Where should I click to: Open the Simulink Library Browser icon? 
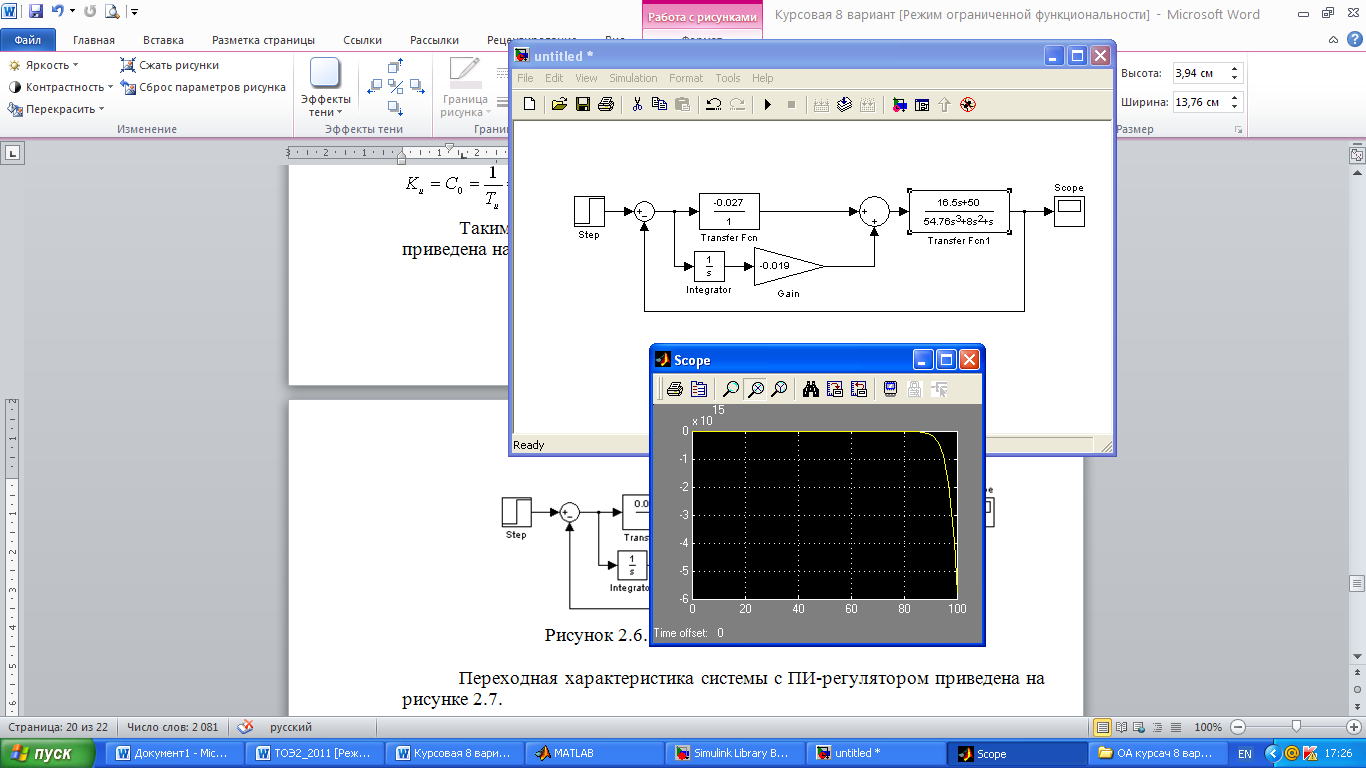coord(899,104)
